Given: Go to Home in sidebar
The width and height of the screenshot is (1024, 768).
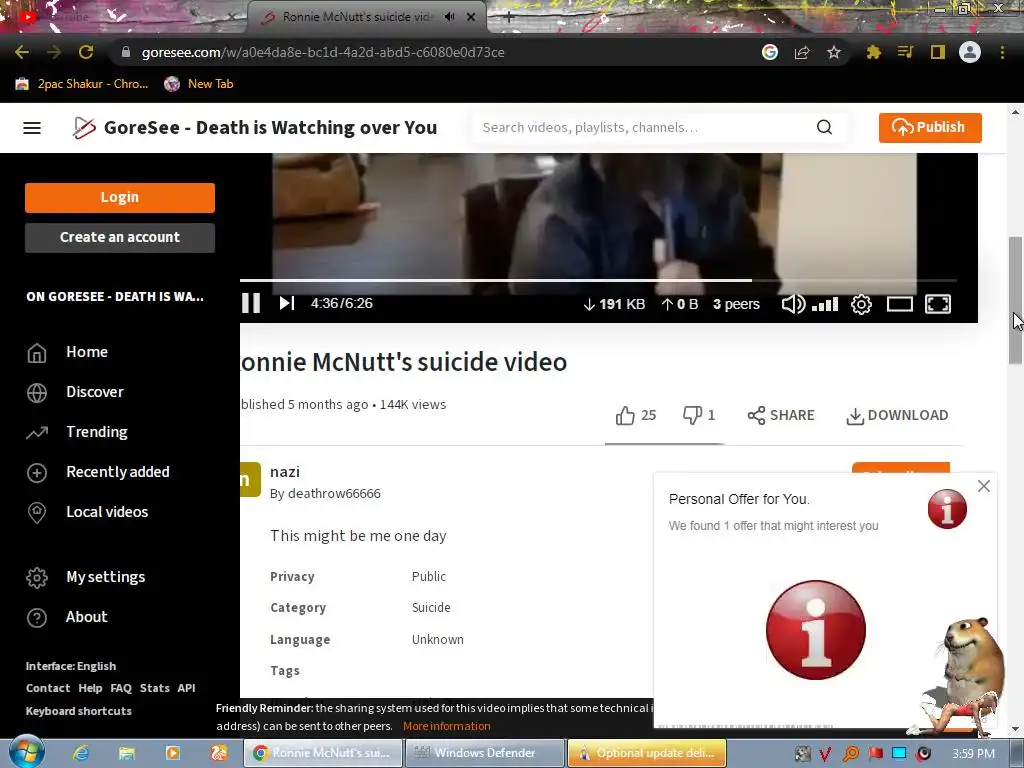Looking at the screenshot, I should point(87,352).
